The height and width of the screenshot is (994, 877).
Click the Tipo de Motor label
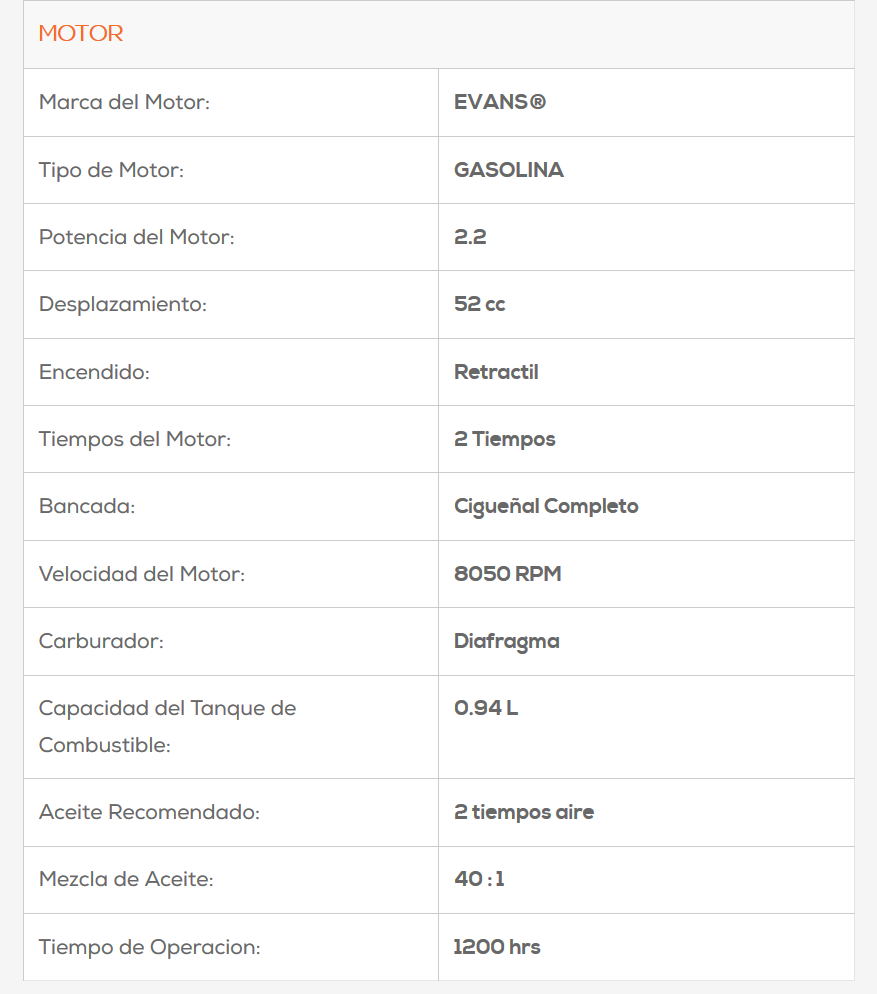click(111, 170)
